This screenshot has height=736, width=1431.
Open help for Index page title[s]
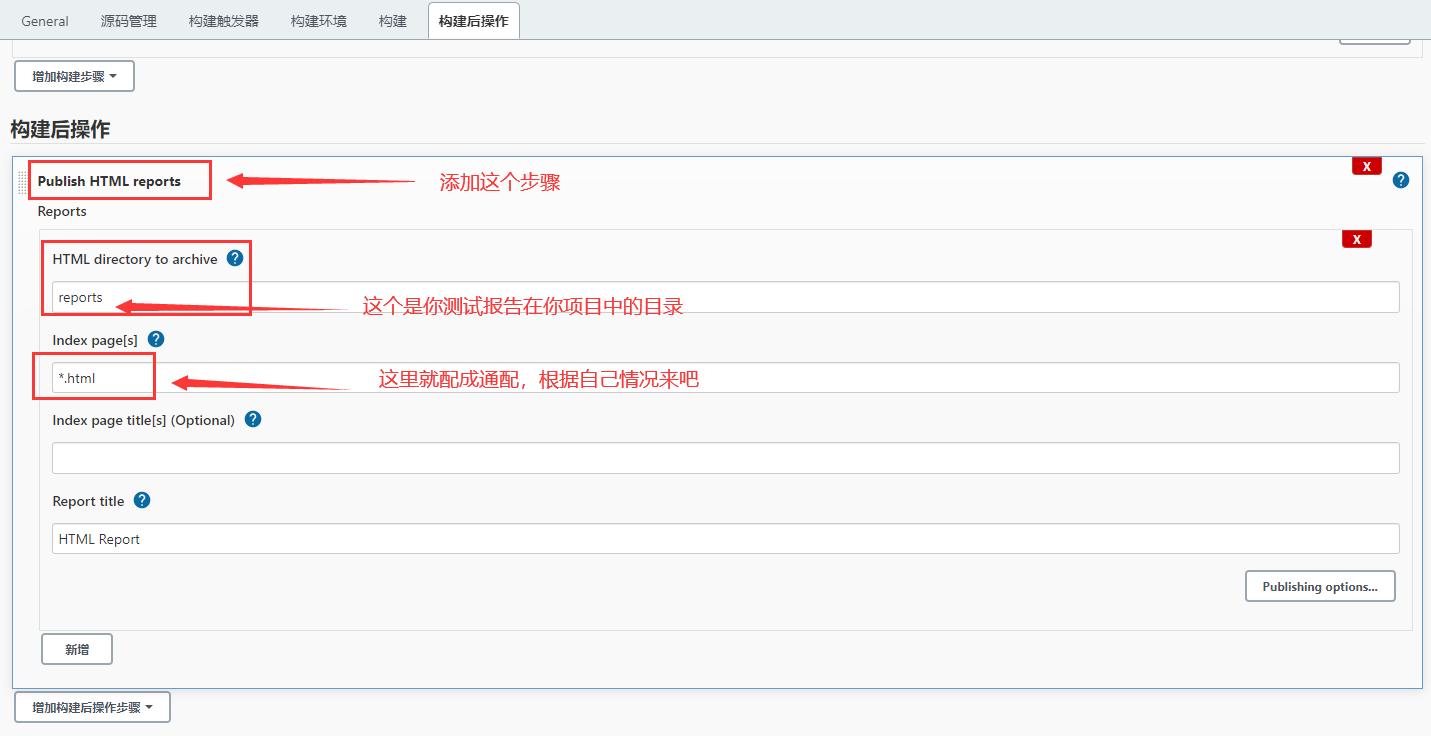253,419
